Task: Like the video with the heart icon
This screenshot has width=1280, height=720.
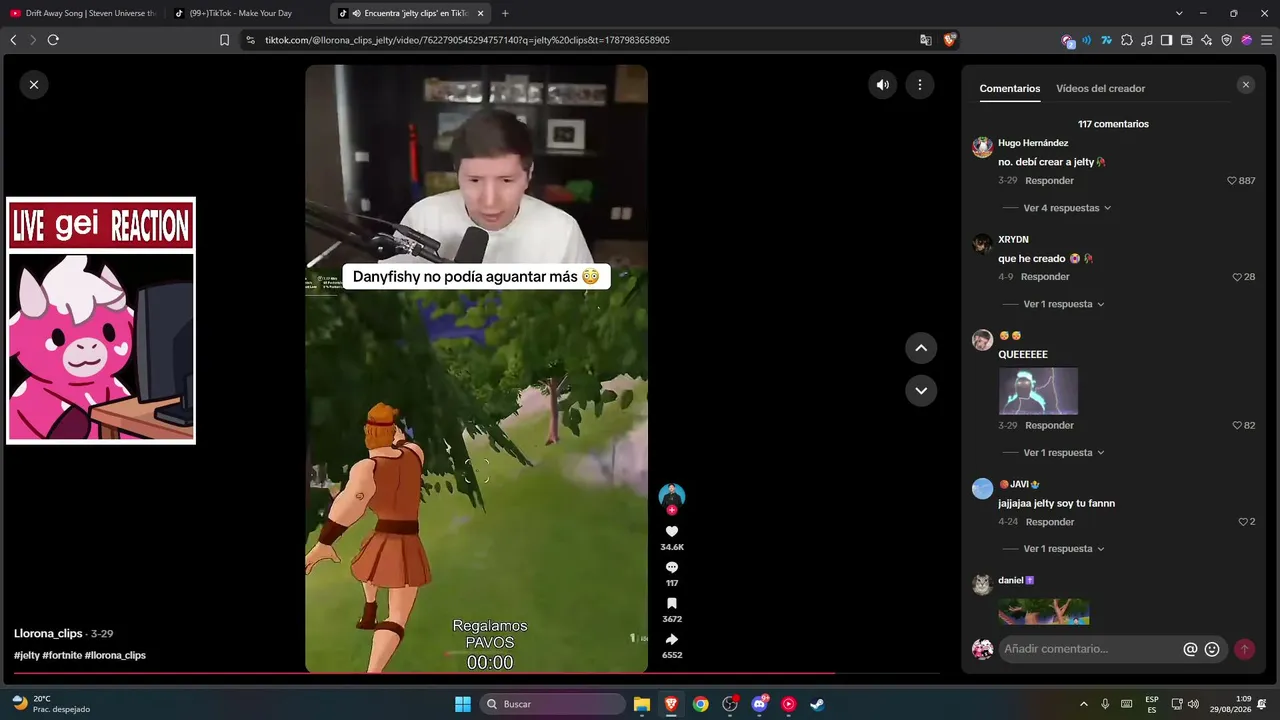Action: pos(672,532)
